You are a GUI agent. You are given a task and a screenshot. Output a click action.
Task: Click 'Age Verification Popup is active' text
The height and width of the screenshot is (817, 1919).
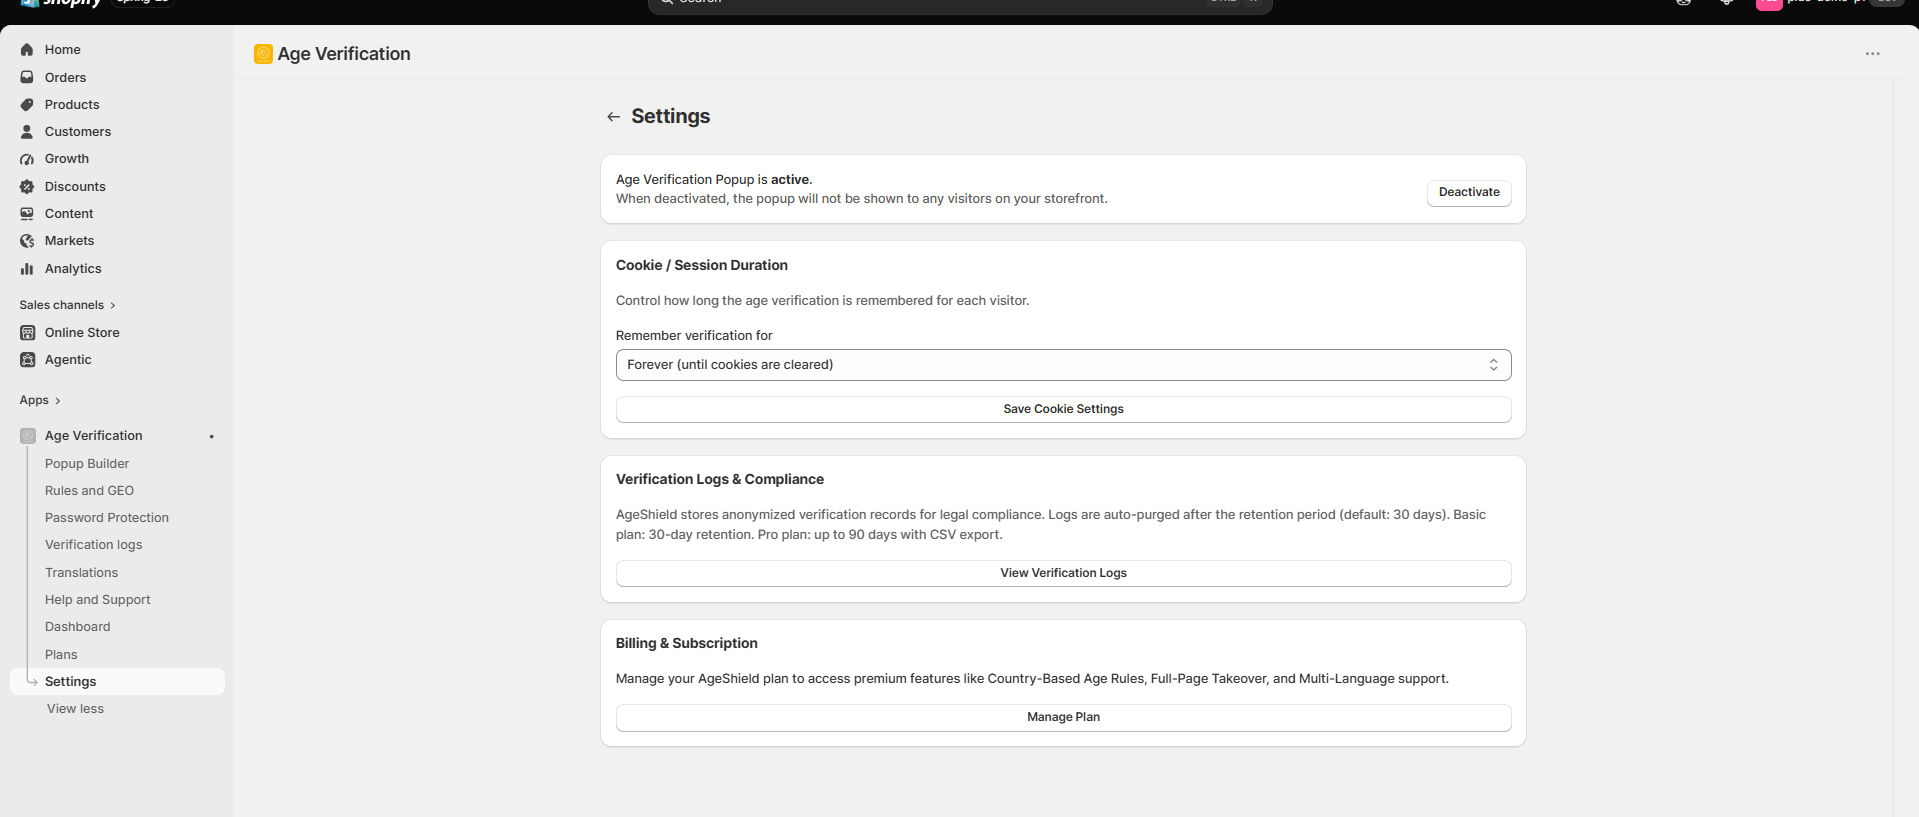click(x=714, y=180)
